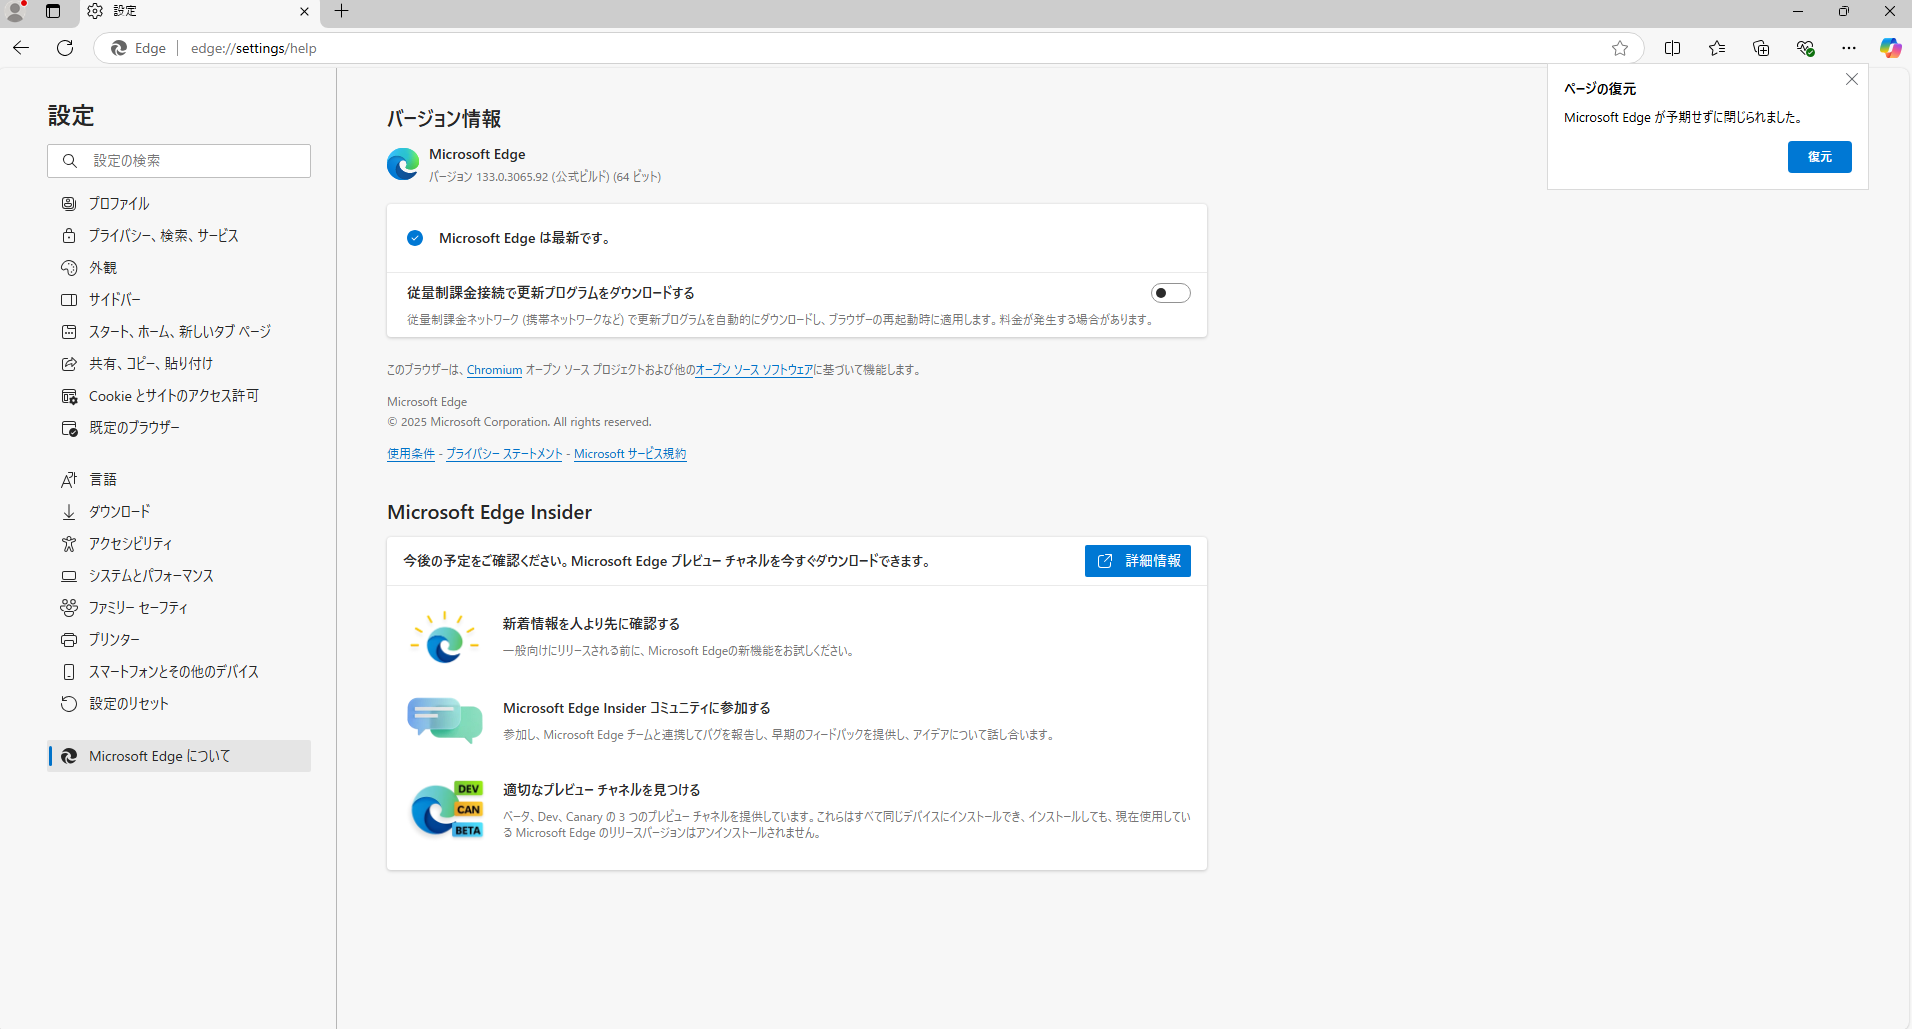This screenshot has height=1029, width=1912.
Task: Click the refresh page icon
Action: 65,48
